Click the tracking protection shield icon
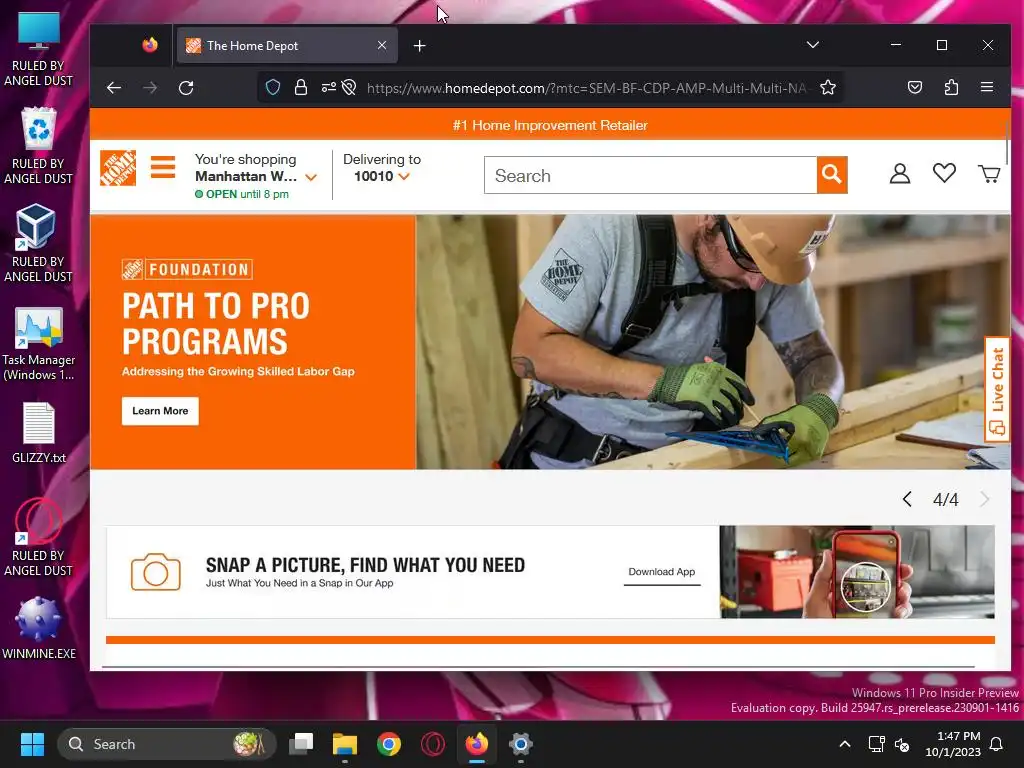The height and width of the screenshot is (768, 1024). [273, 87]
